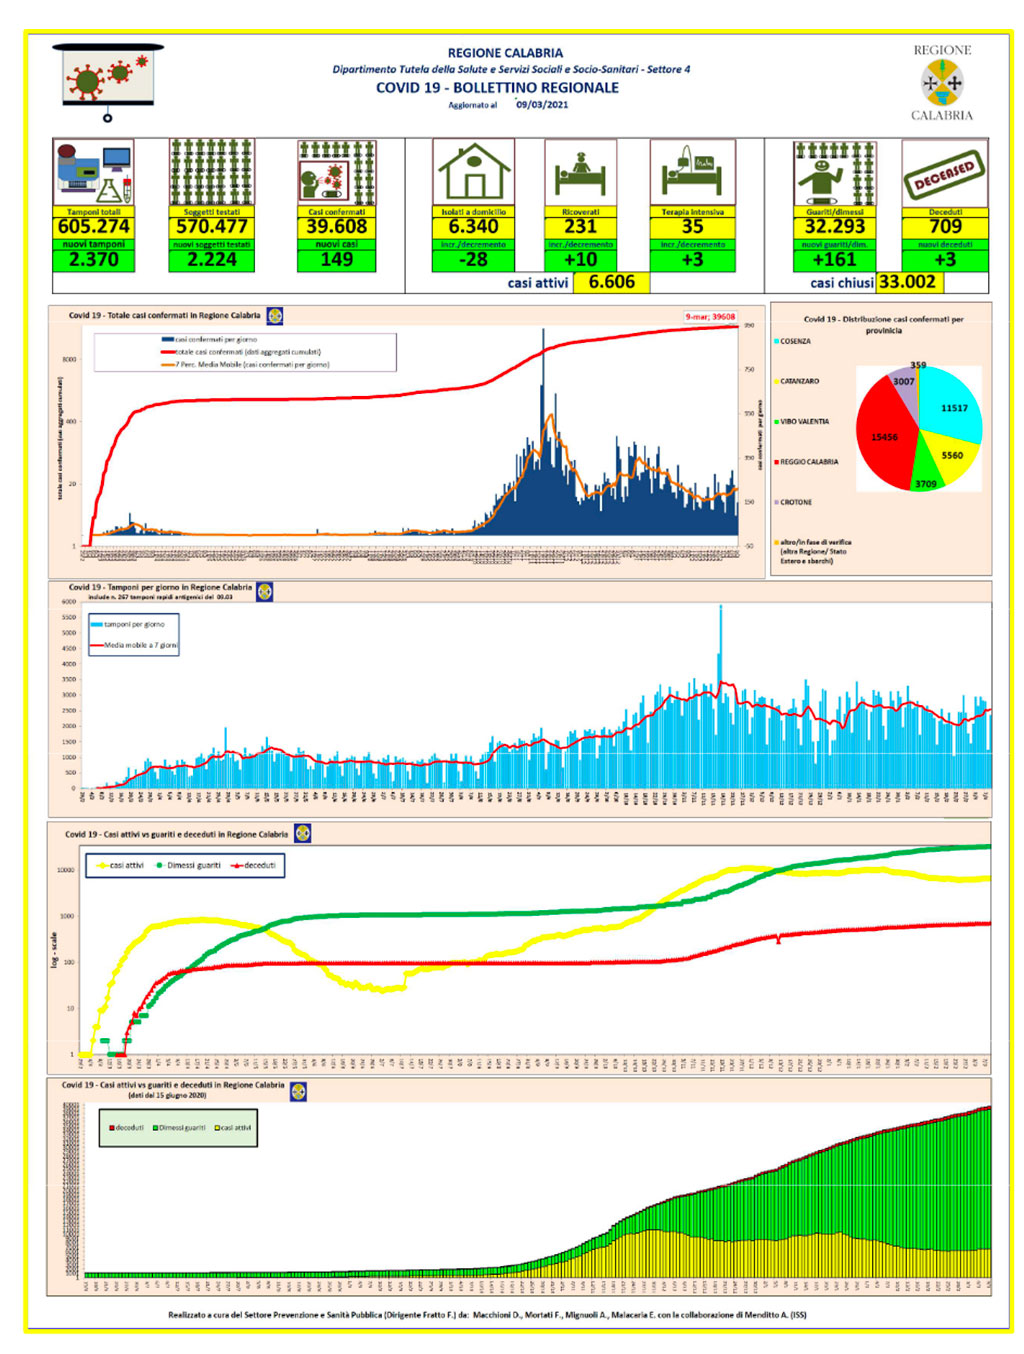Click the emblem beside Tamponi per giorno title

coord(265,591)
